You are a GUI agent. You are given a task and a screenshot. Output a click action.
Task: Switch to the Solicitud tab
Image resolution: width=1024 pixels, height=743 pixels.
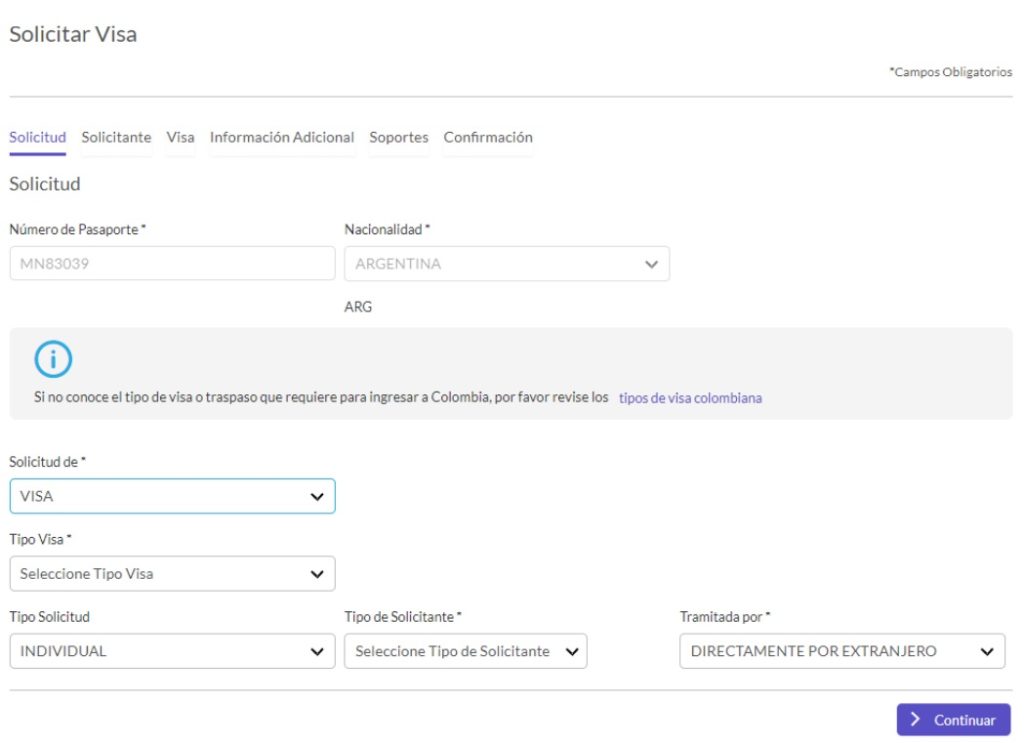pyautogui.click(x=37, y=138)
